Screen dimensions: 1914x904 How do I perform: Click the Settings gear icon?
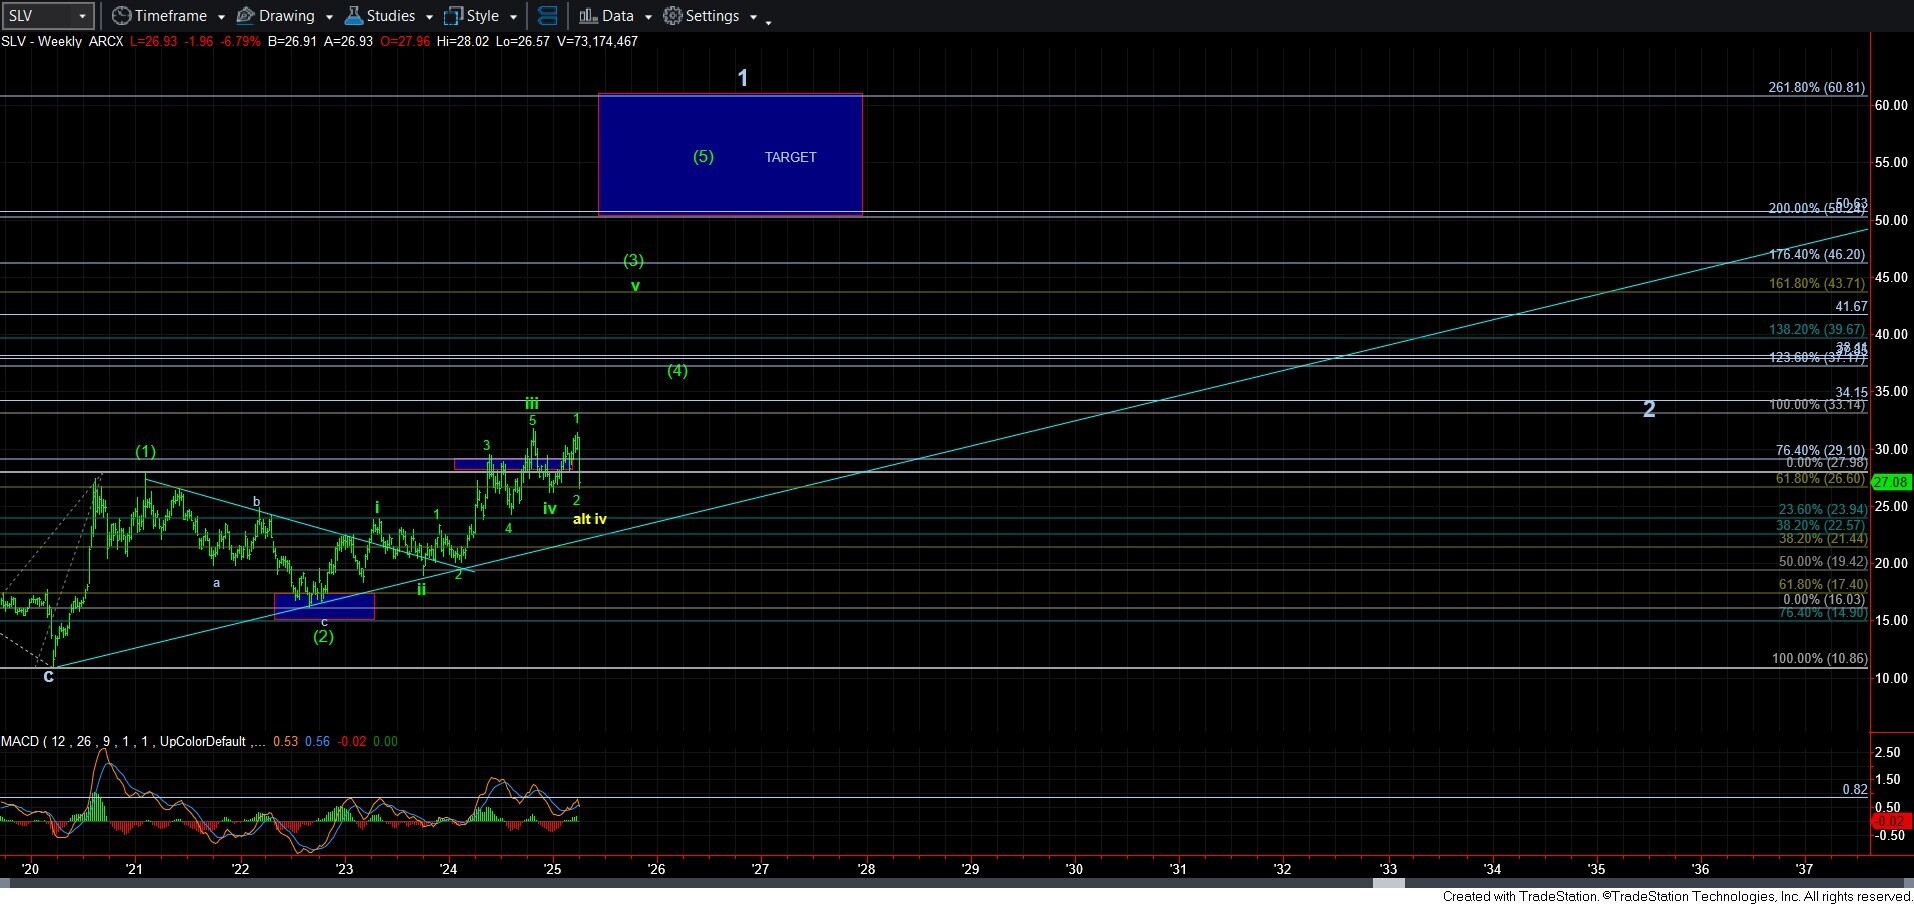pos(673,16)
